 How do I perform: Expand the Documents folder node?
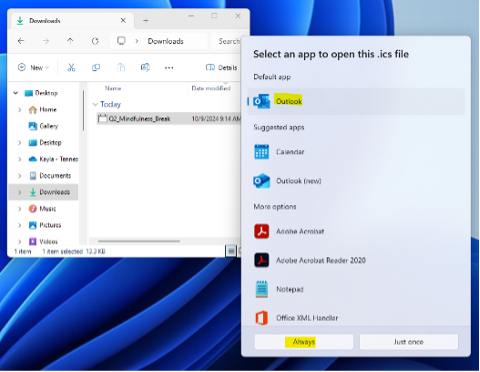pos(19,176)
